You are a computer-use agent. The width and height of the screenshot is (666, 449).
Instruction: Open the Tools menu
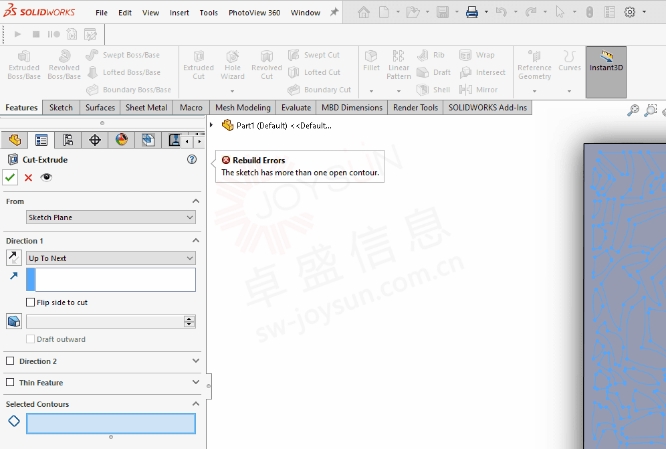209,13
